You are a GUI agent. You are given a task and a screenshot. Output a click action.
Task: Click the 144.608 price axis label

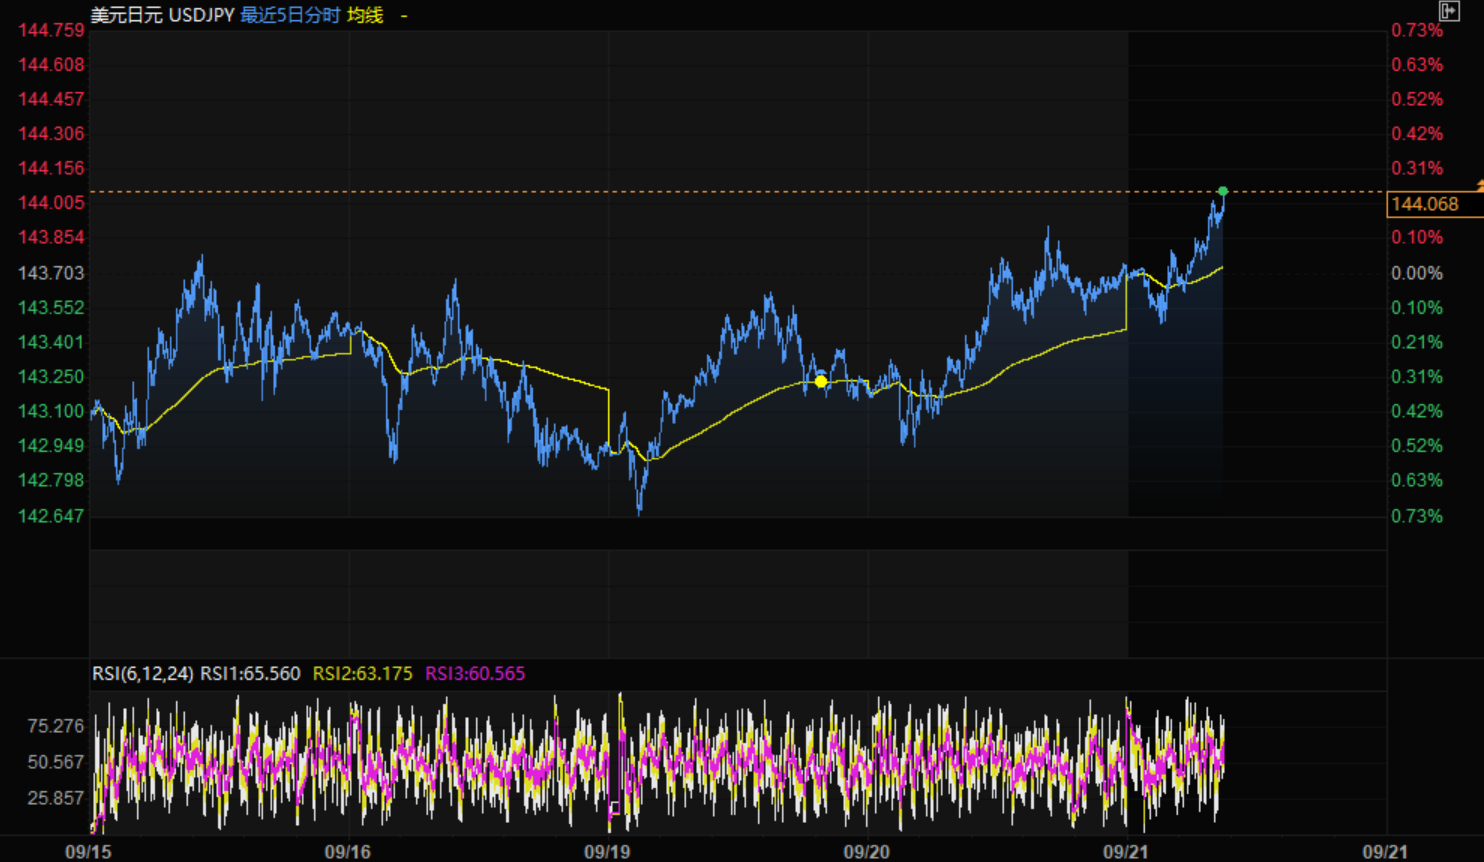click(x=51, y=65)
